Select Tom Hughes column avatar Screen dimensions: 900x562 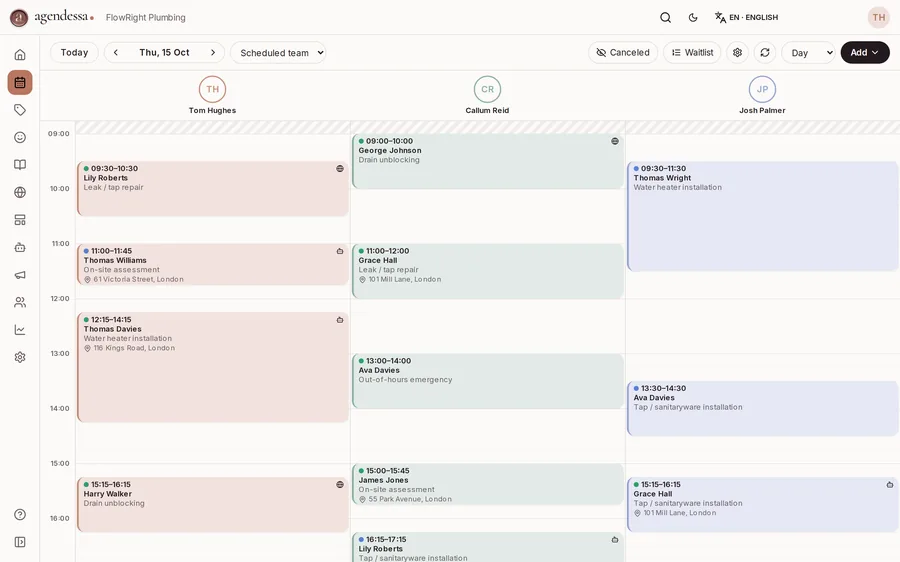tap(212, 89)
